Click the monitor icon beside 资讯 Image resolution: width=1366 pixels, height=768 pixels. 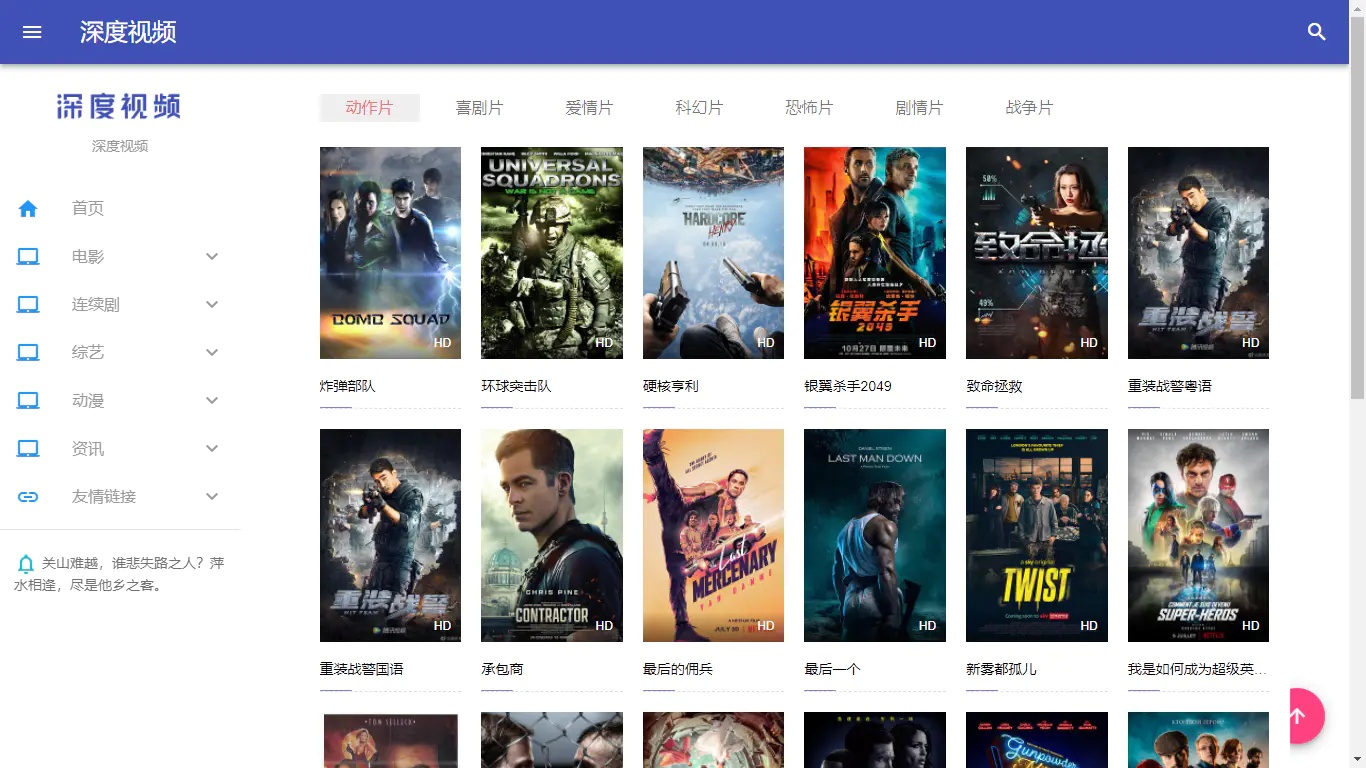click(x=28, y=449)
